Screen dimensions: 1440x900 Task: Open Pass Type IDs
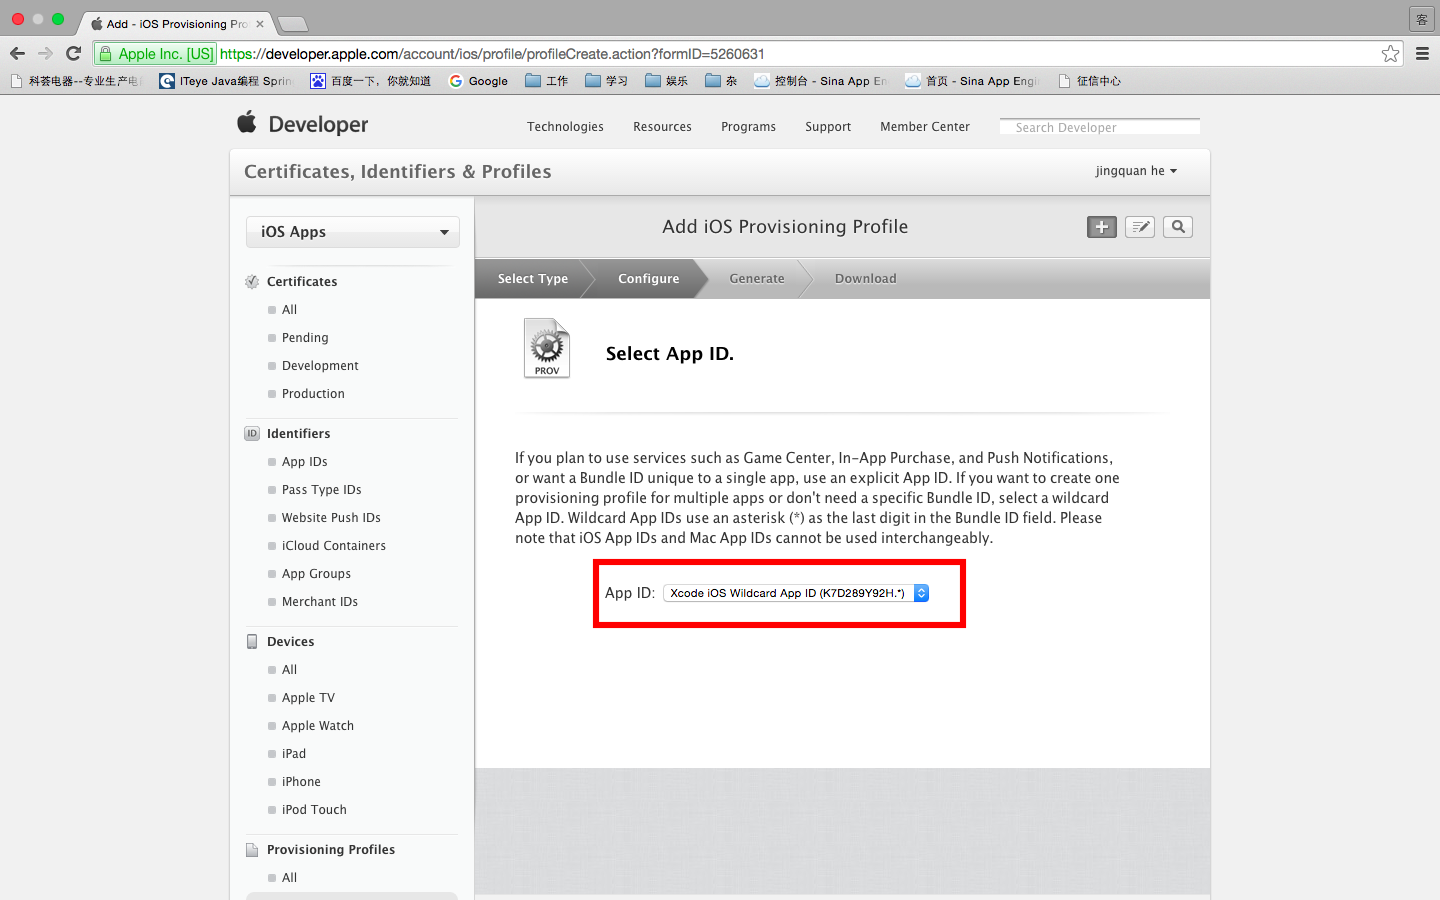(321, 490)
